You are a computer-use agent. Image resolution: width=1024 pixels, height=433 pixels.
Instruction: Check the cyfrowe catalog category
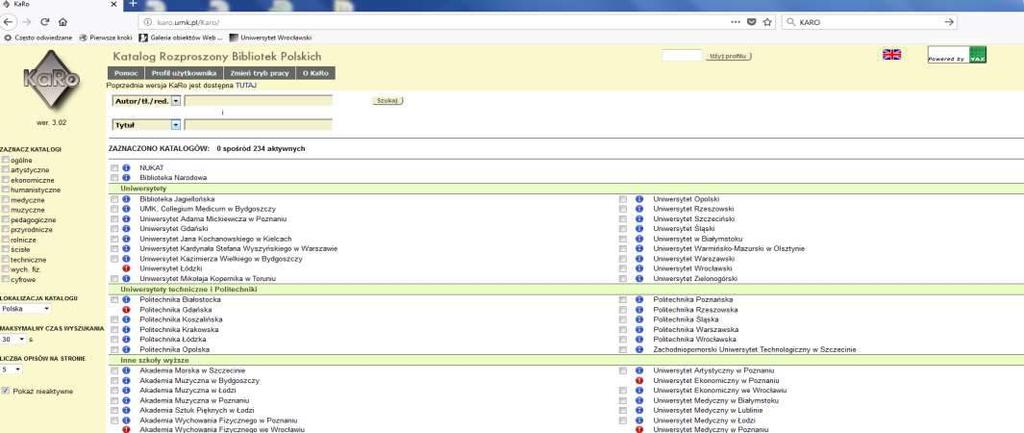(x=5, y=279)
